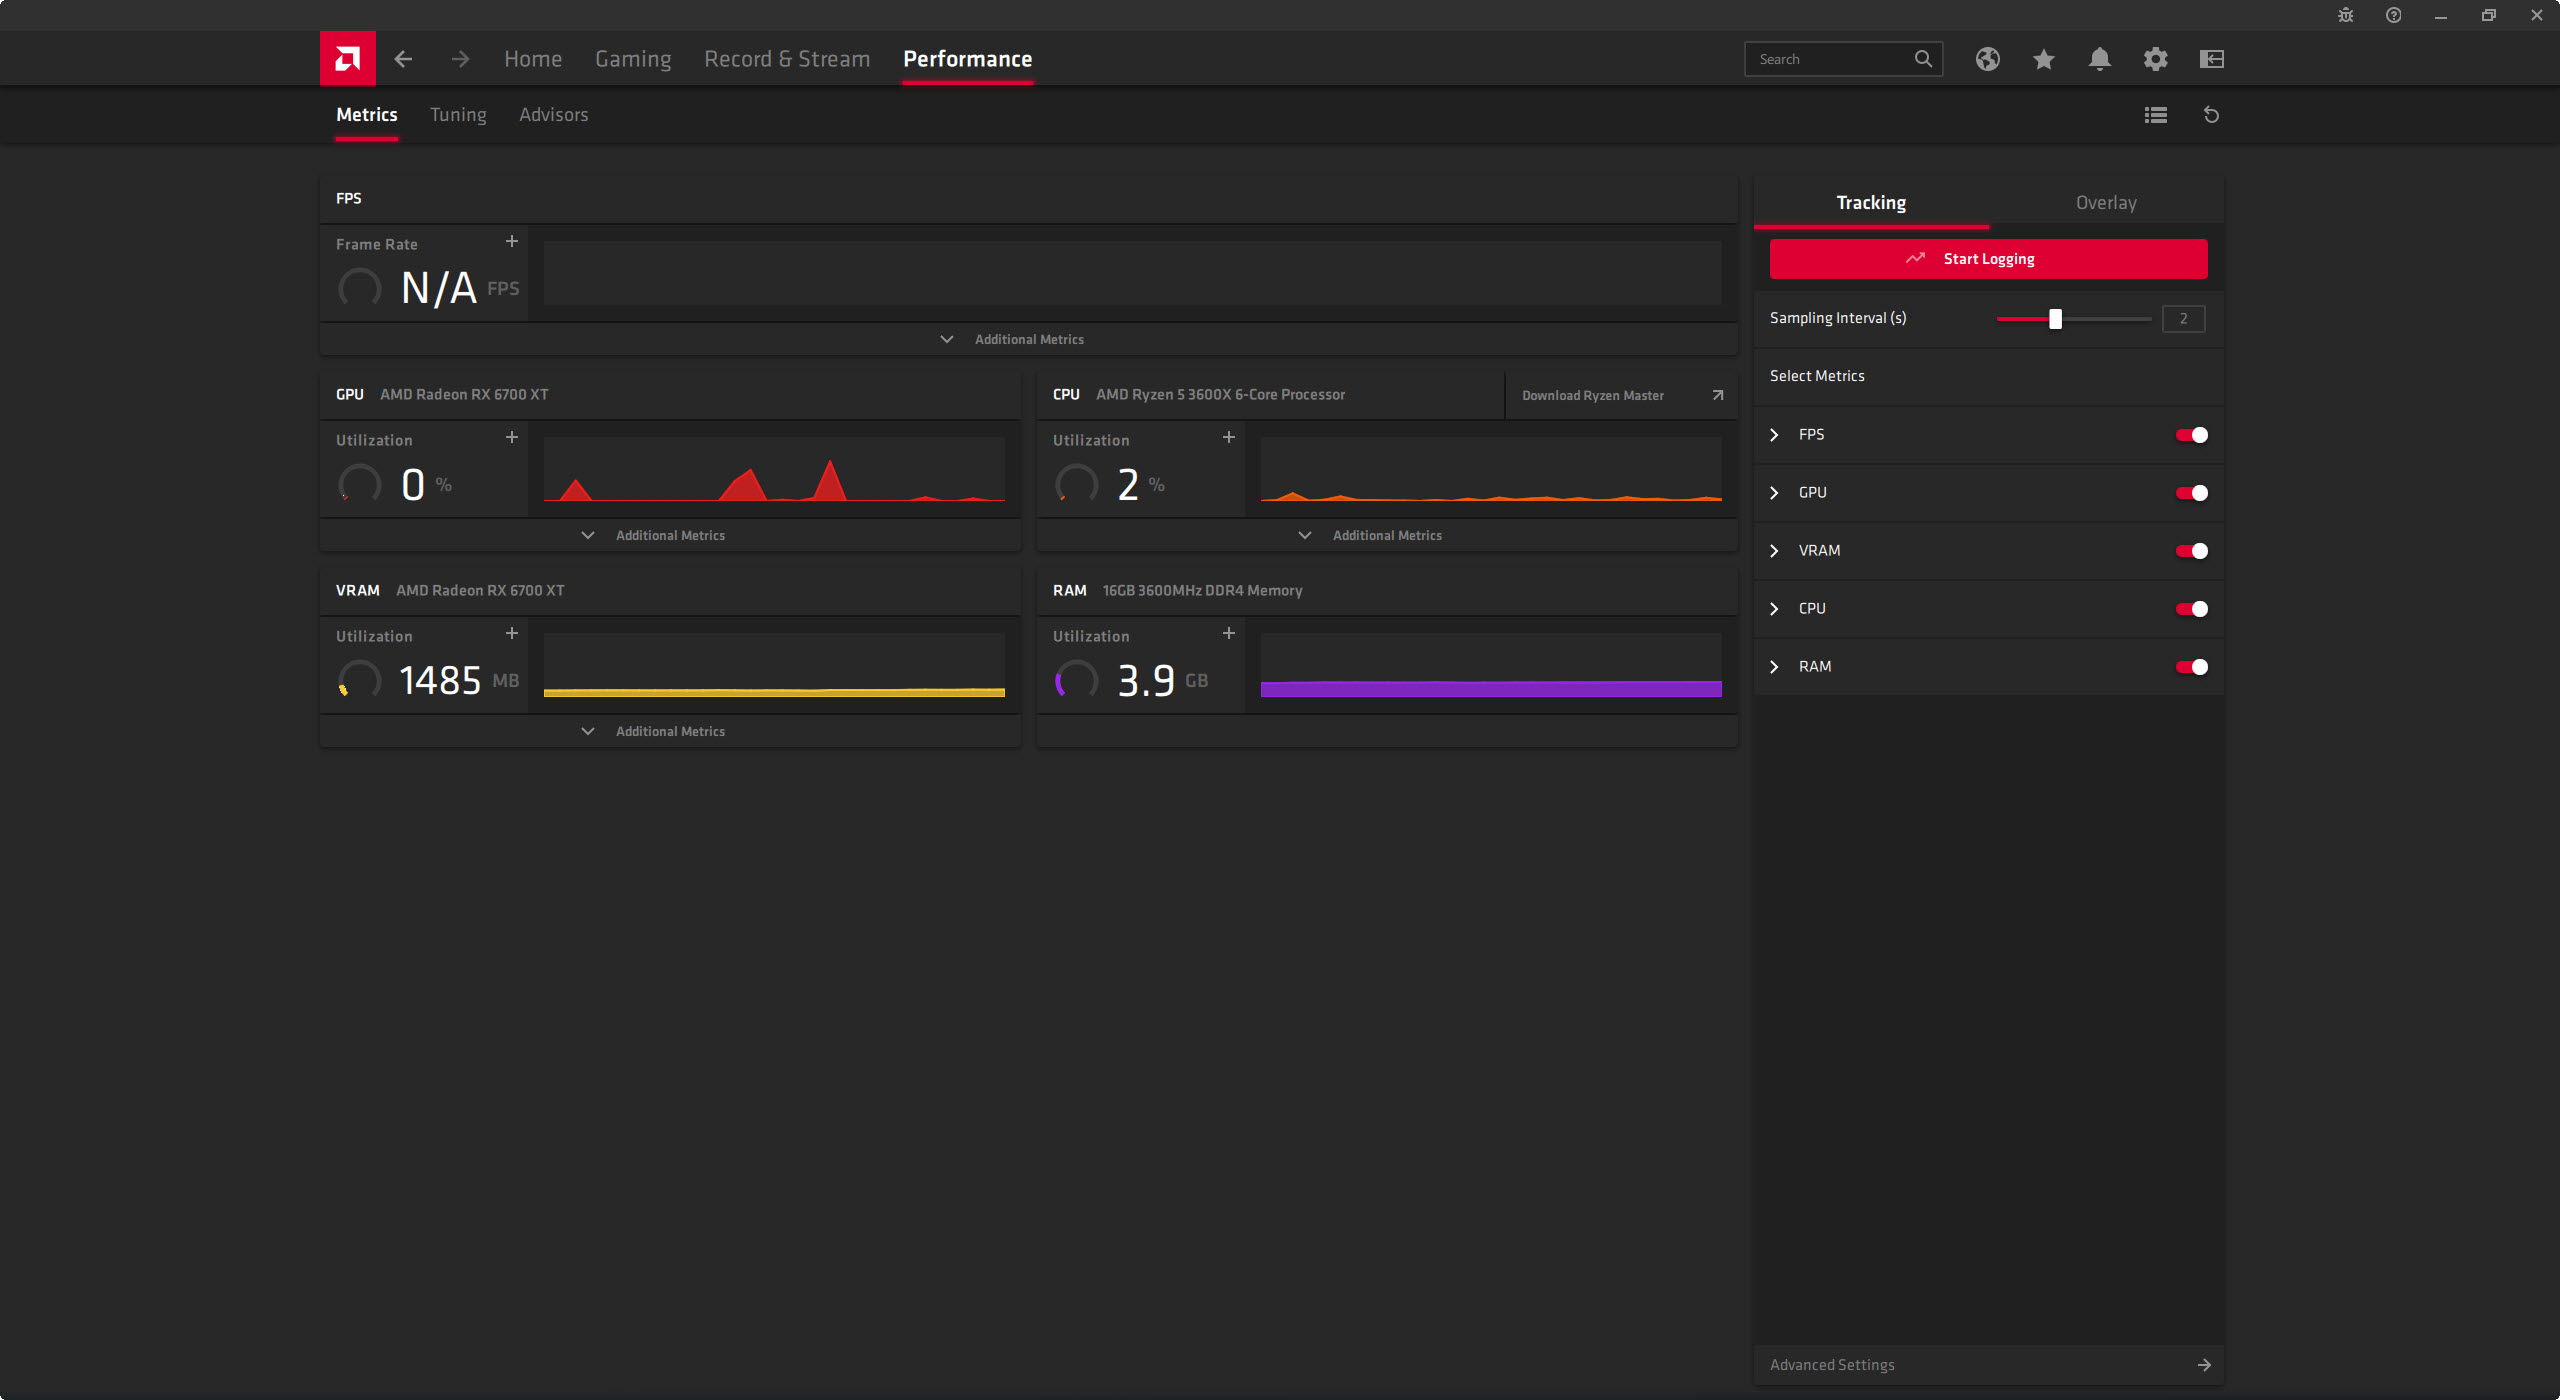Switch to the Tuning sub-tab
Viewport: 2560px width, 1400px height.
coord(458,115)
